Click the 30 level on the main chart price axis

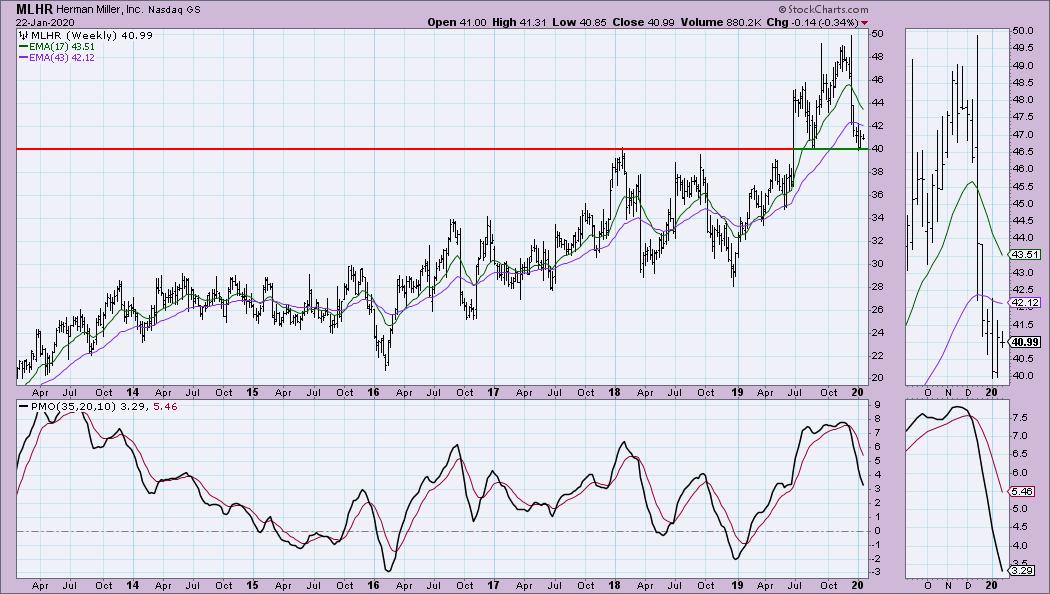coord(877,263)
